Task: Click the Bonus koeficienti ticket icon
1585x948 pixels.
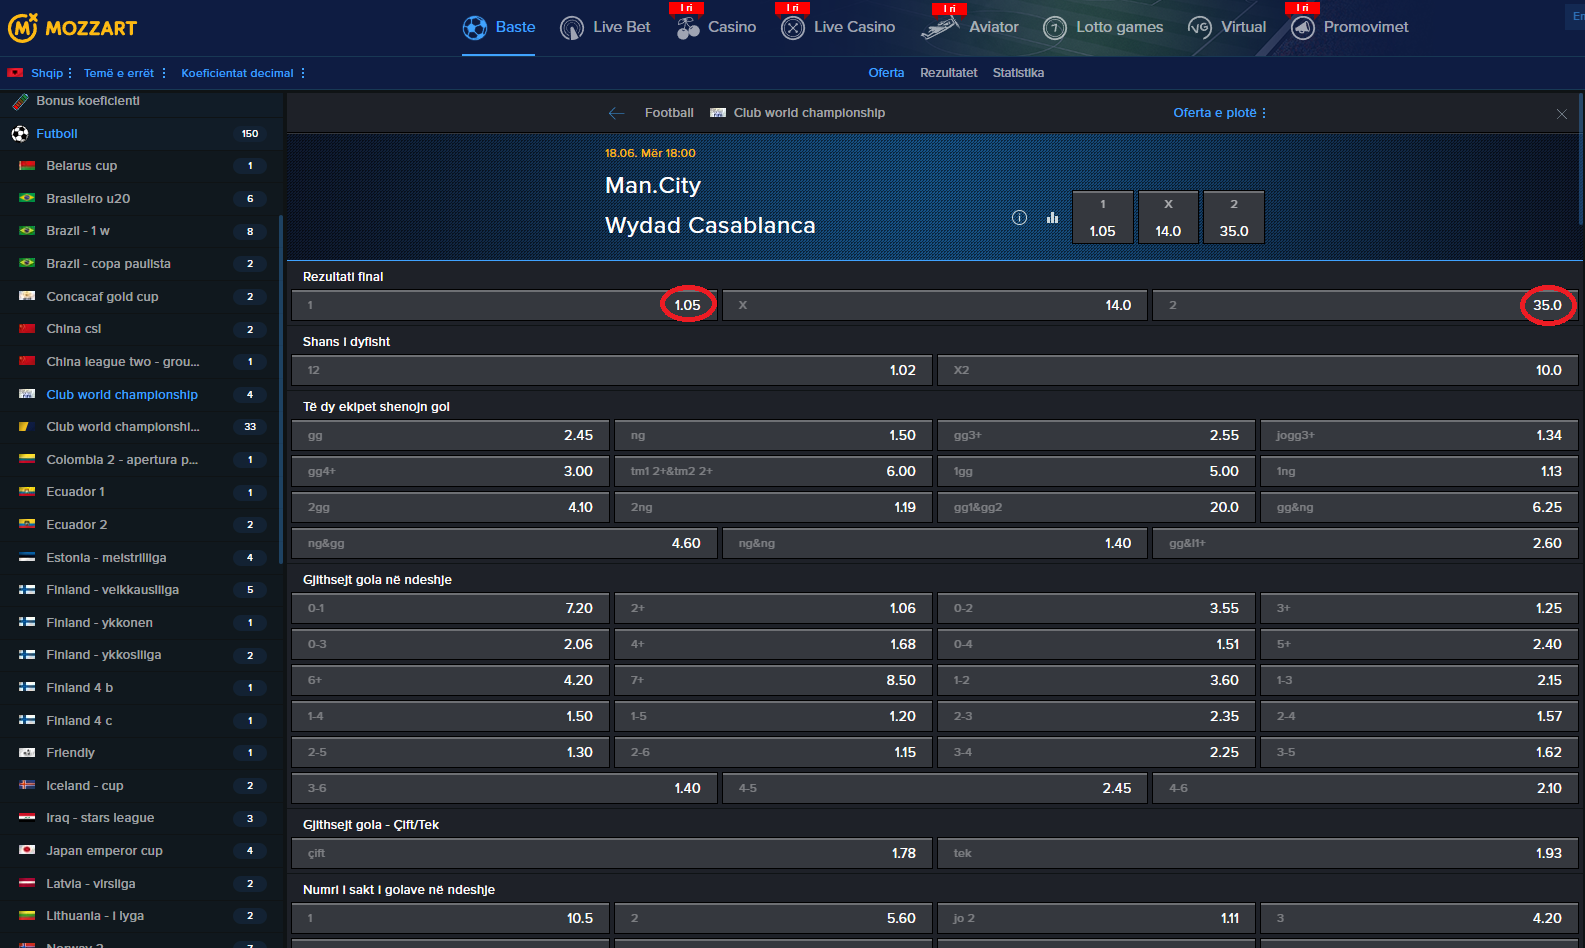Action: point(20,101)
